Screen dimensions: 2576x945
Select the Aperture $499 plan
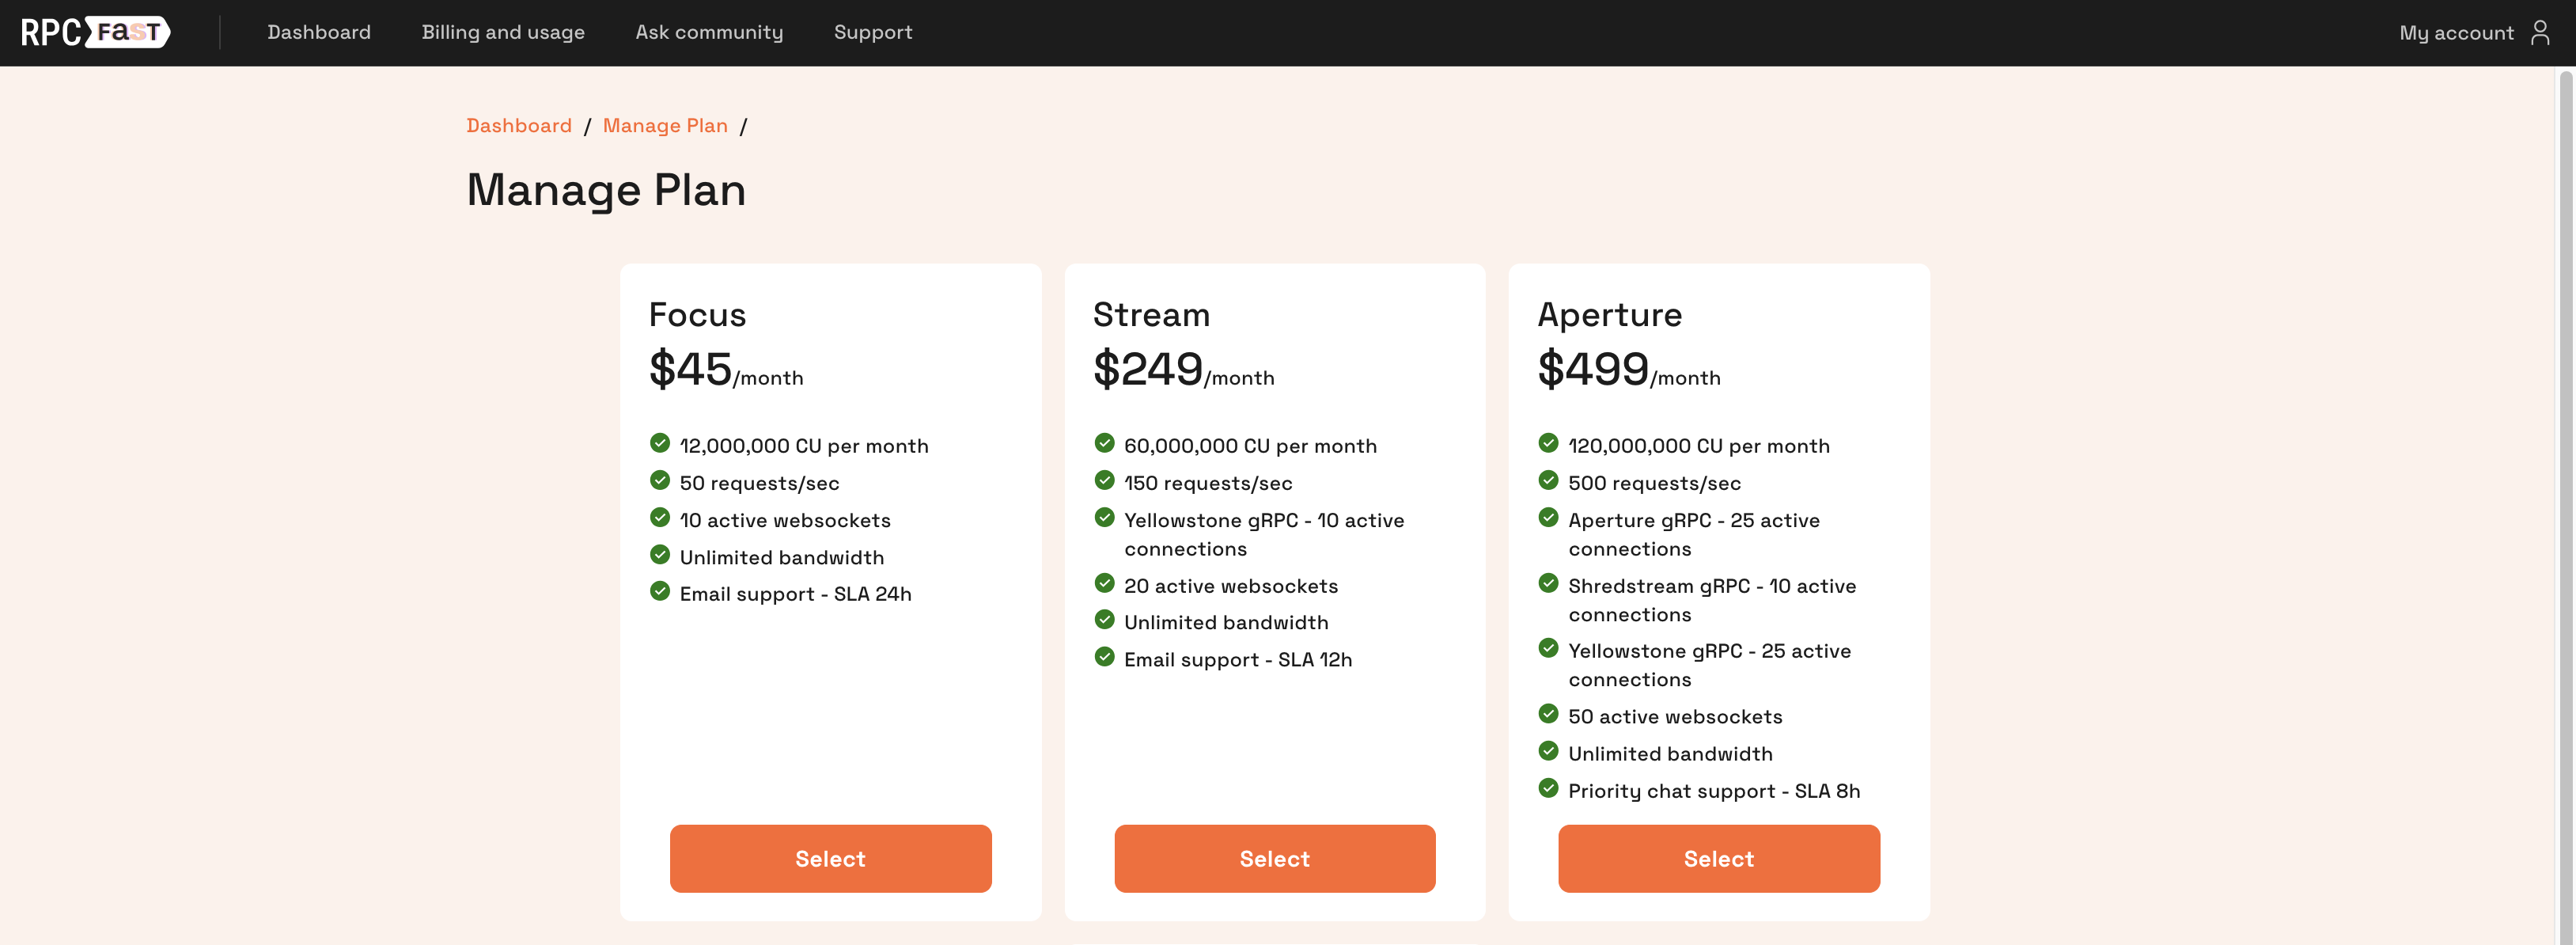click(x=1718, y=858)
